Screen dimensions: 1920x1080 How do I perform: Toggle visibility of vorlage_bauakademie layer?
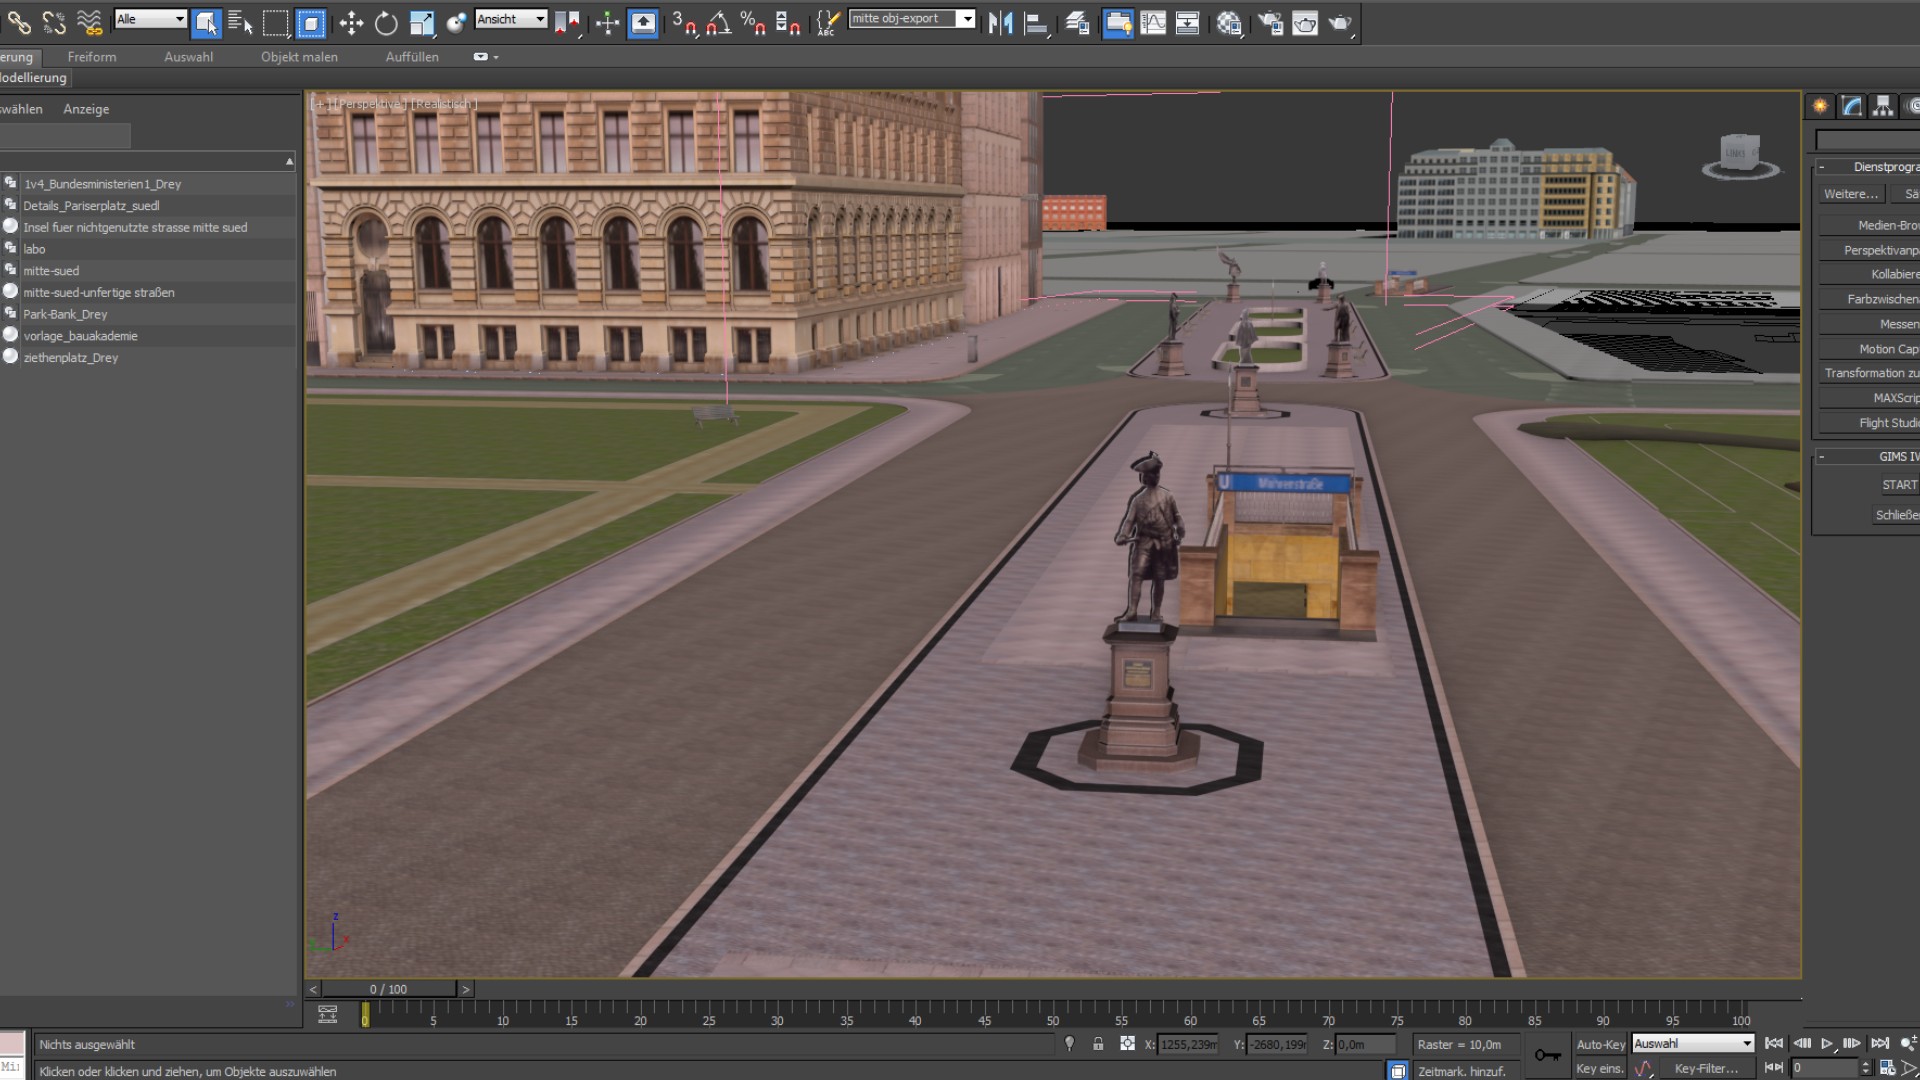[x=11, y=335]
